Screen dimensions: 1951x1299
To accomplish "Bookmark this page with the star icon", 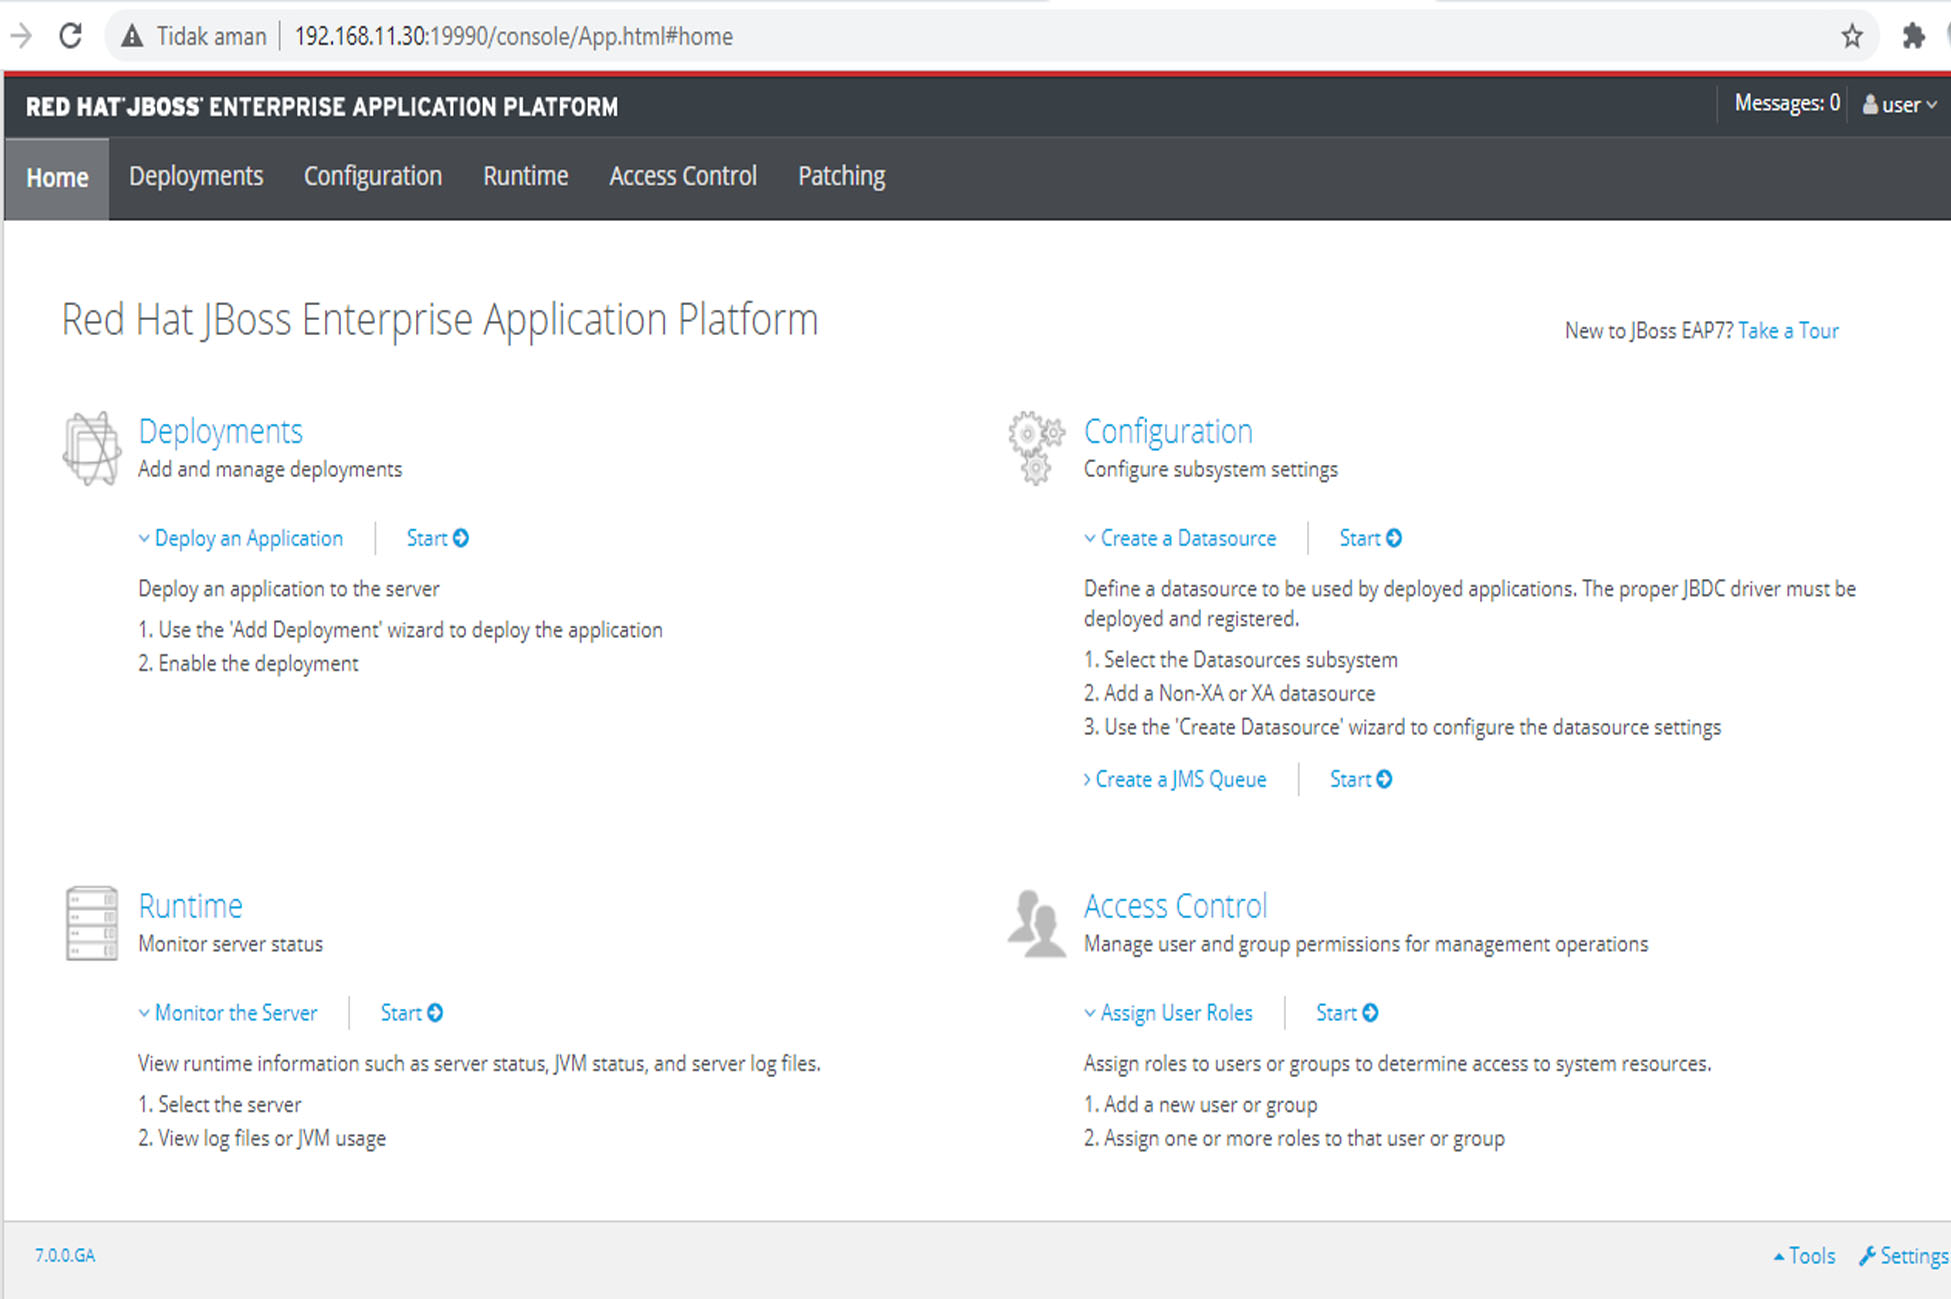I will tap(1852, 36).
